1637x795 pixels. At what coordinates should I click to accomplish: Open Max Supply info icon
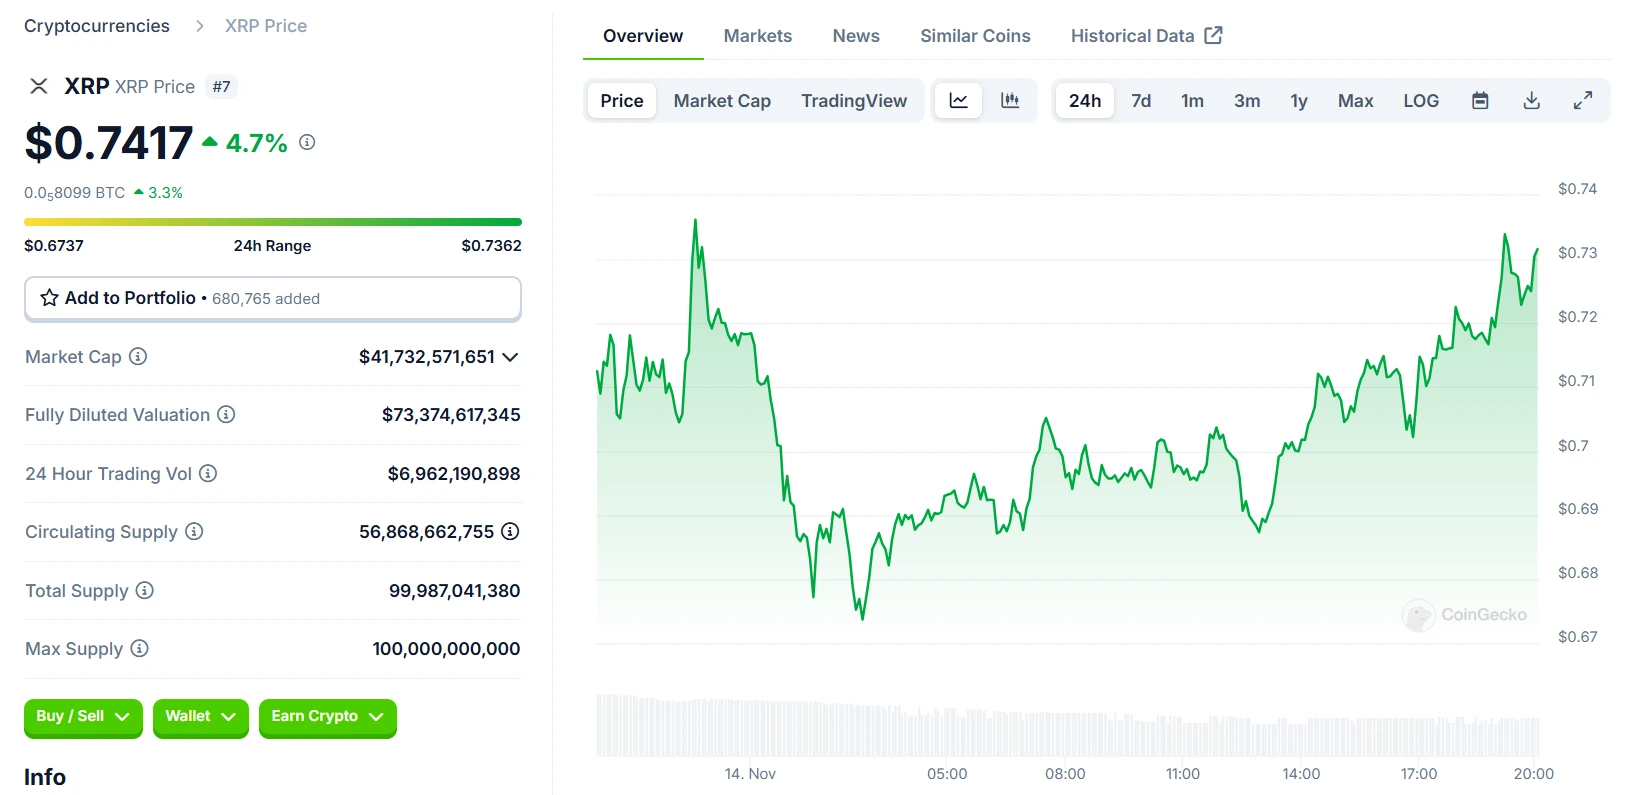point(140,648)
